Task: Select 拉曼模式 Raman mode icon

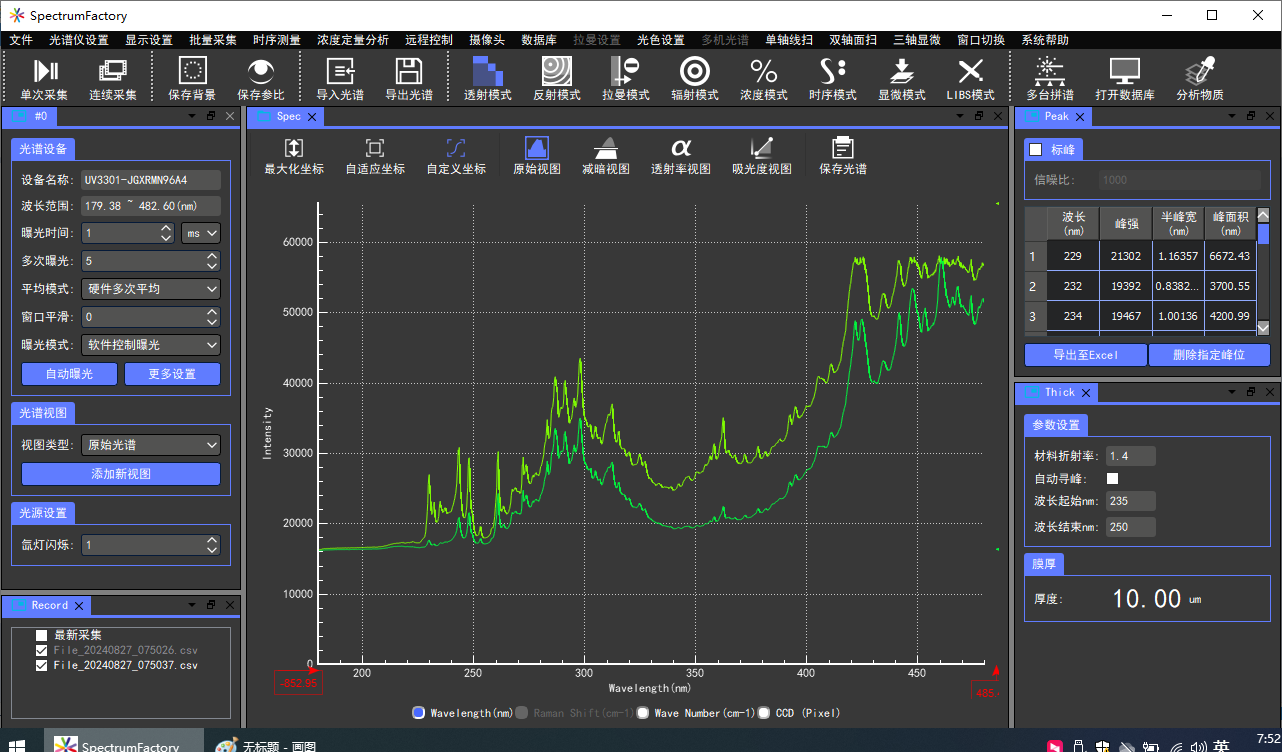Action: [x=625, y=72]
